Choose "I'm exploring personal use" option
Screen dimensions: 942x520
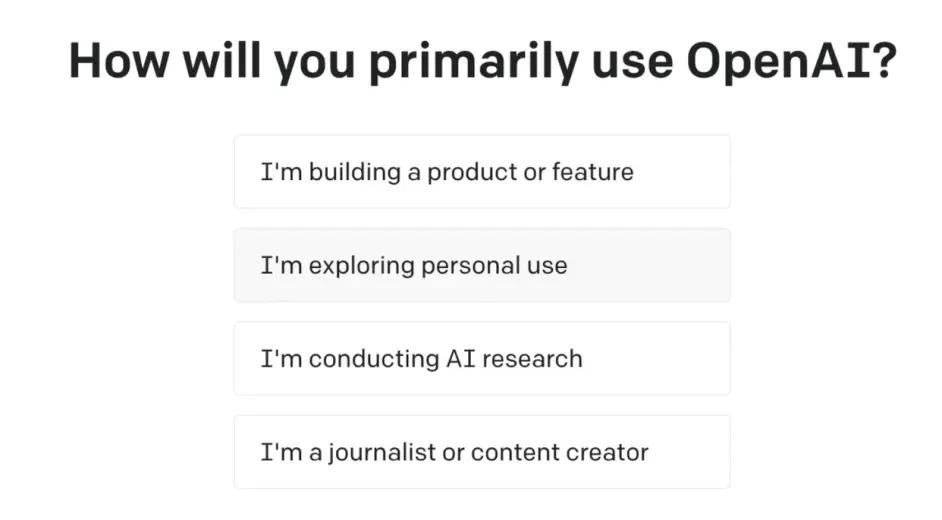point(481,266)
